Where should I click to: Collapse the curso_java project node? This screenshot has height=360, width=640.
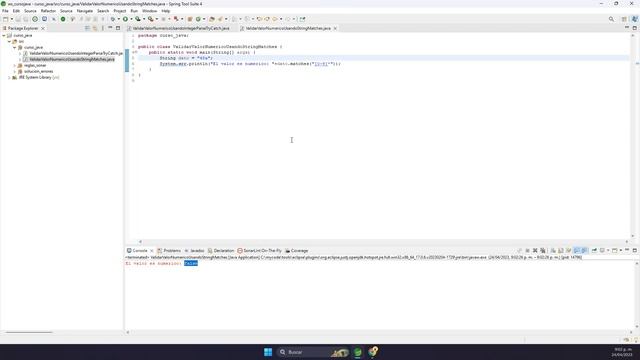pos(4,36)
